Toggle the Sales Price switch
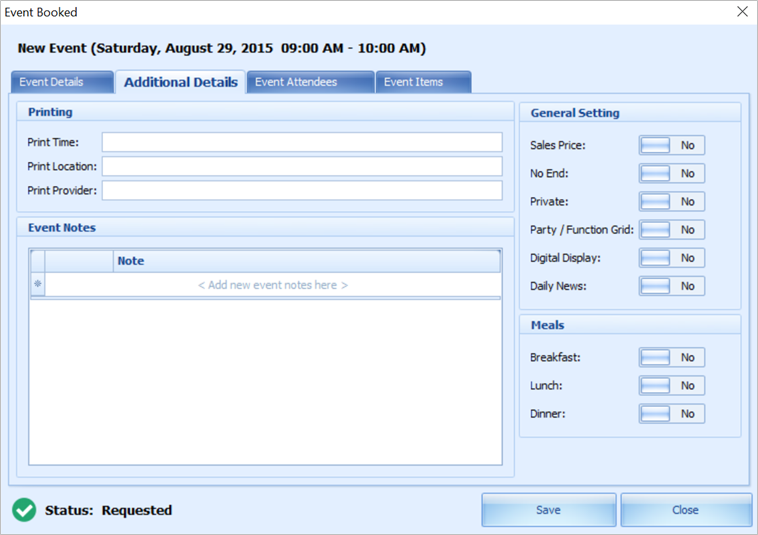This screenshot has height=535, width=758. point(671,145)
